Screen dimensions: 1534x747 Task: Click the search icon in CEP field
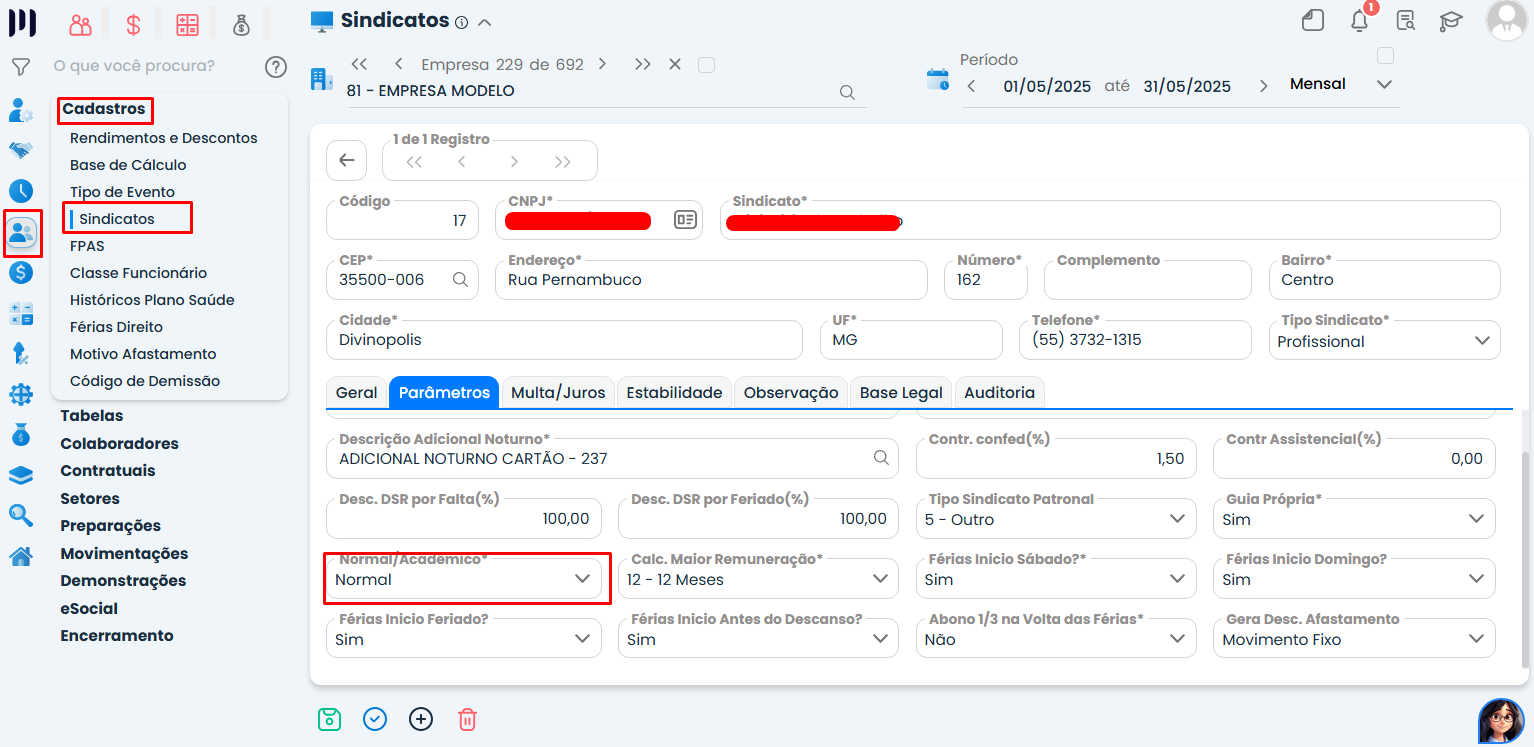[460, 280]
